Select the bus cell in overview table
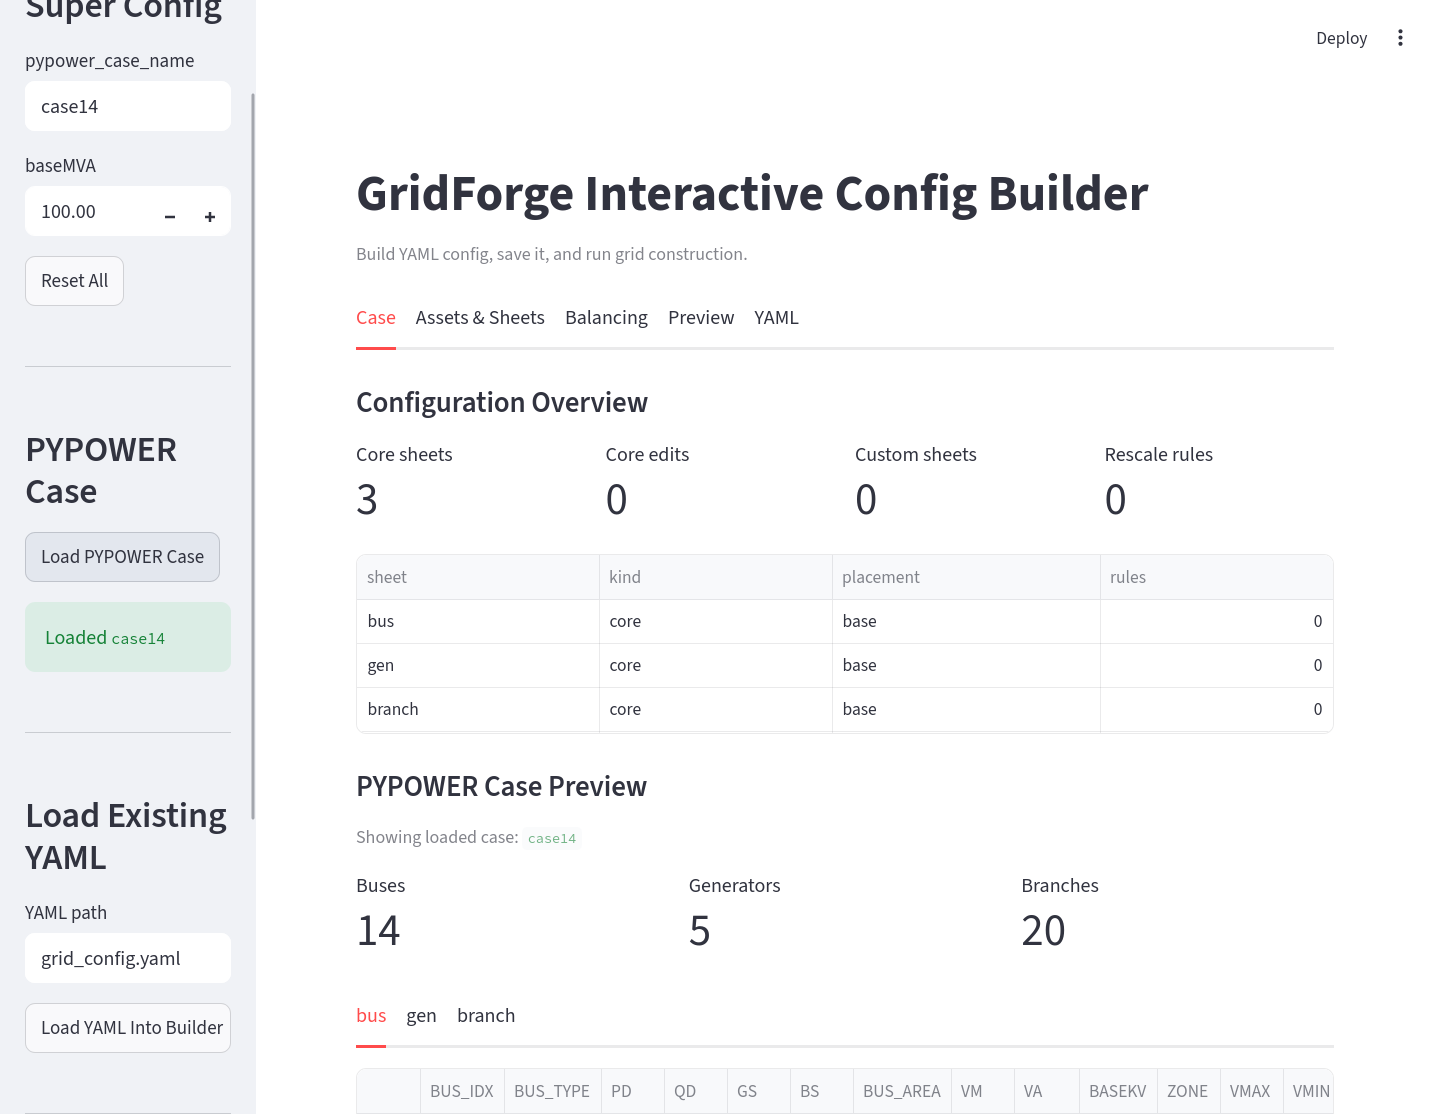 tap(478, 621)
